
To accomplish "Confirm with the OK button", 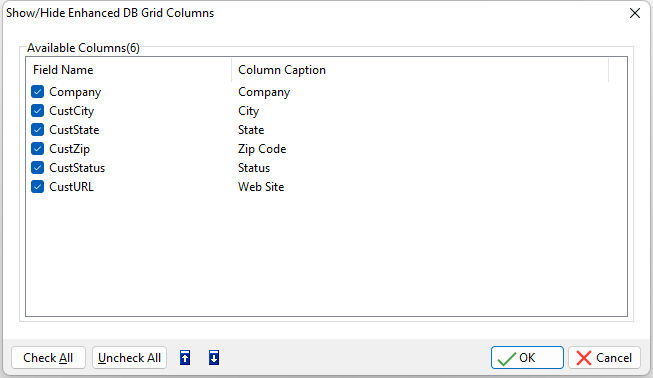I will point(527,358).
